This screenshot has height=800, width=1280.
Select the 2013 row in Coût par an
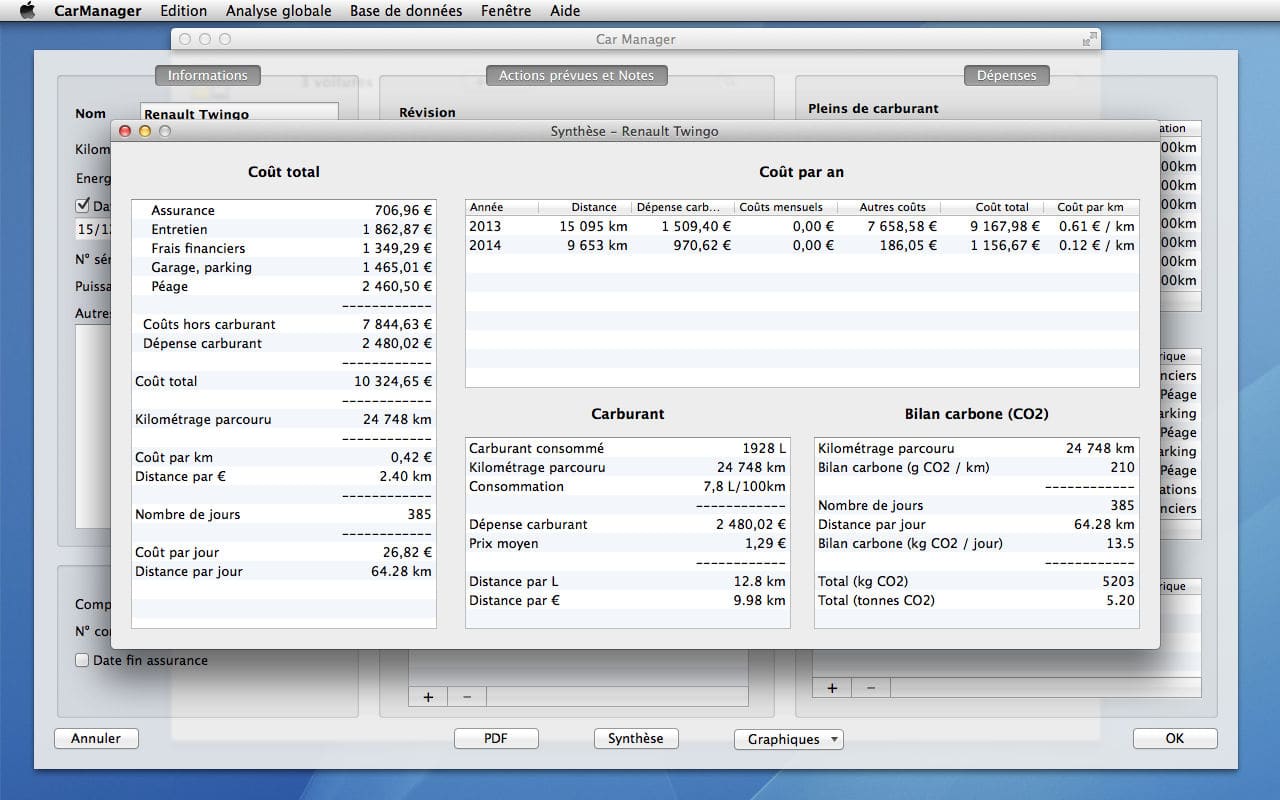point(802,226)
